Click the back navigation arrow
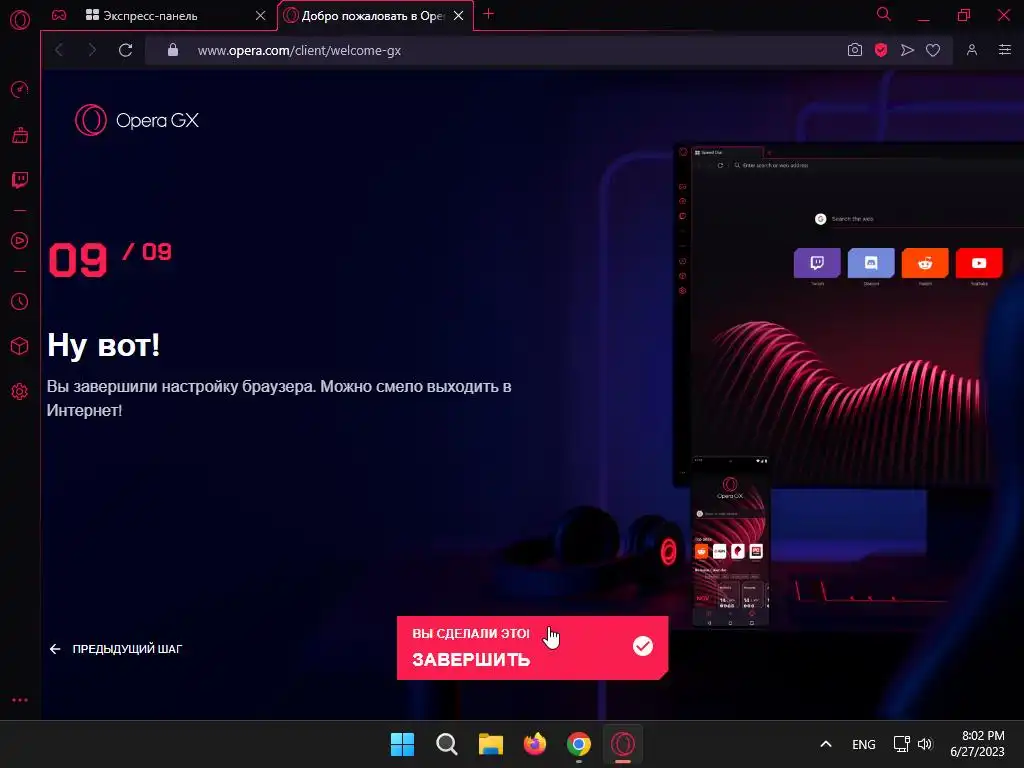1024x768 pixels. click(59, 50)
